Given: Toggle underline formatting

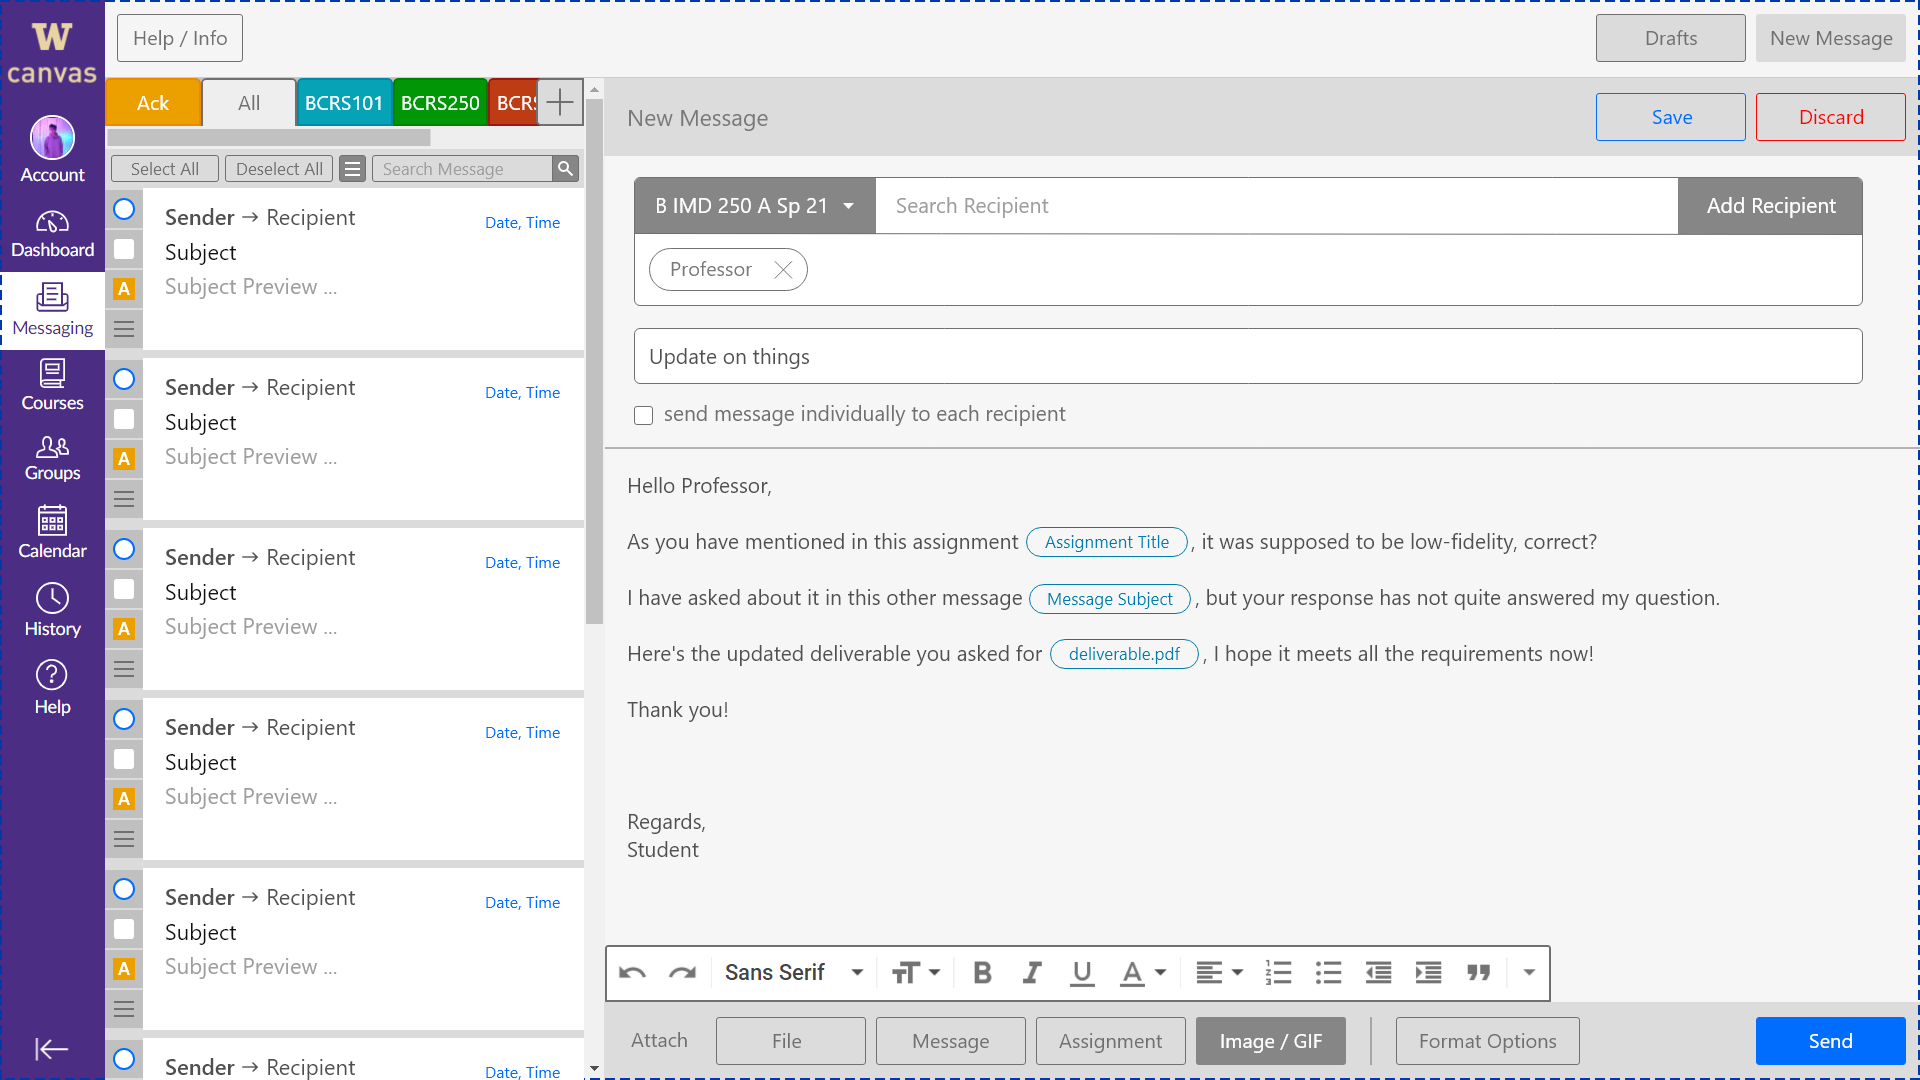Looking at the screenshot, I should [1082, 973].
